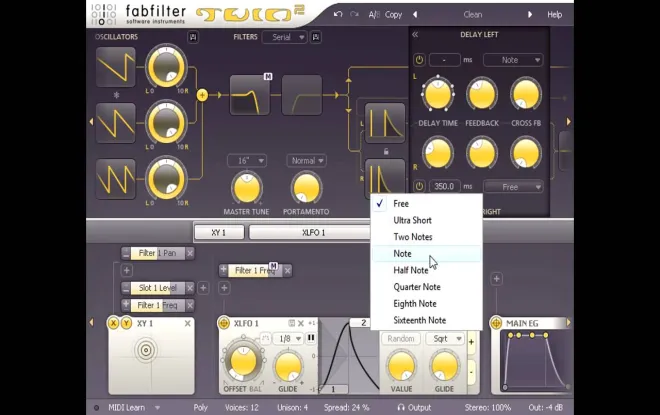Click the undo arrow icon
Viewport: 660px width, 415px height.
tap(338, 14)
